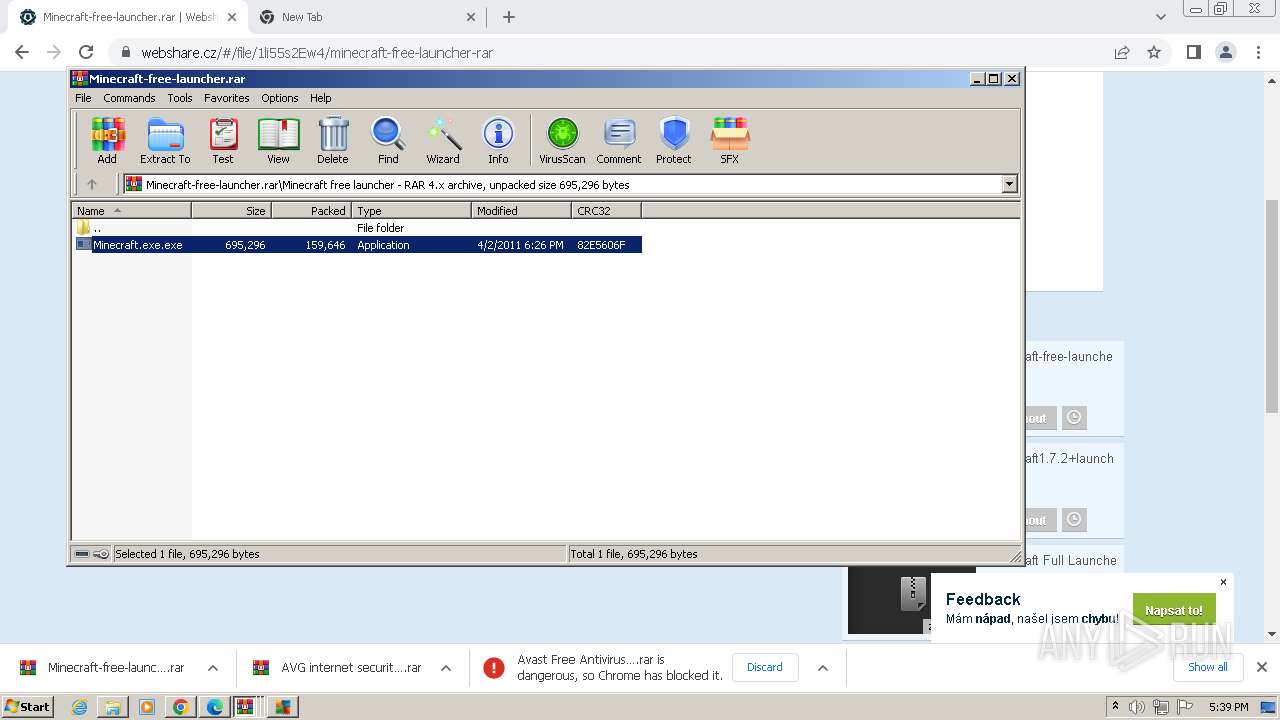1280x720 pixels.
Task: Click the Add toolbar icon in WinRAR
Action: pyautogui.click(x=107, y=140)
